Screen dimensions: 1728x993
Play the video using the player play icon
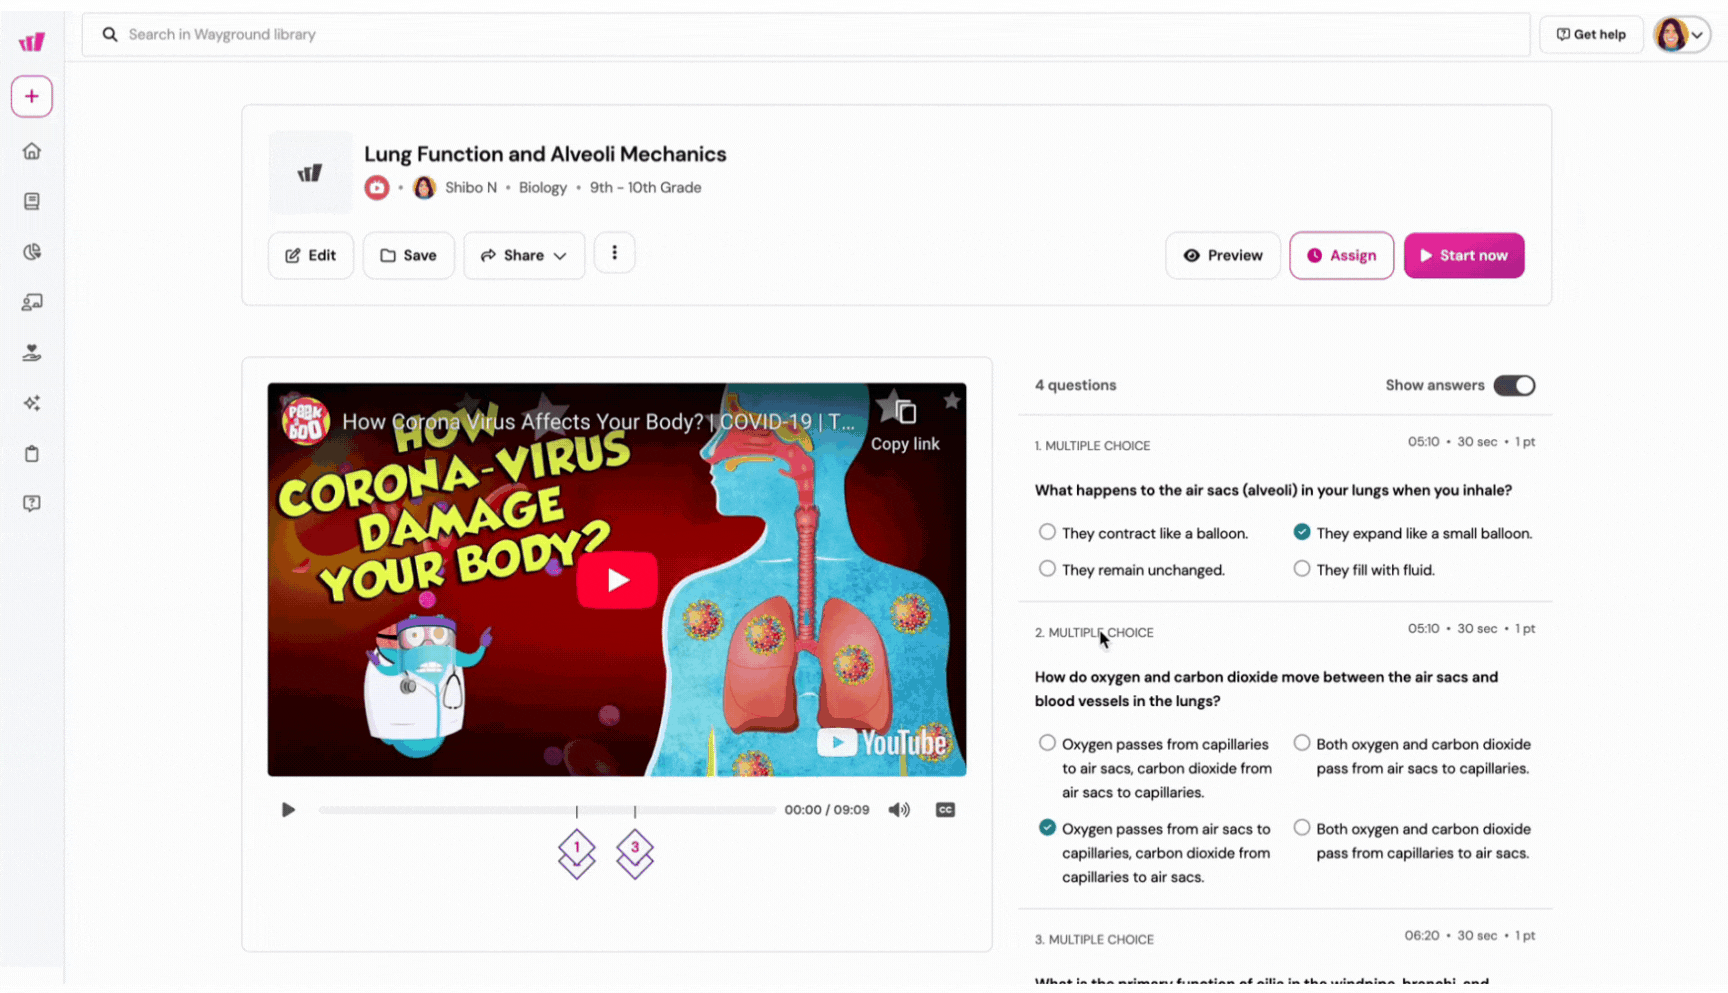[288, 810]
